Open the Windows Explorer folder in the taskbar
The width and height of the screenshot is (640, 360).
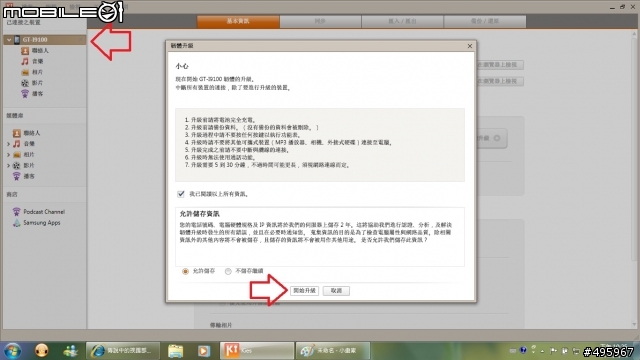click(176, 351)
